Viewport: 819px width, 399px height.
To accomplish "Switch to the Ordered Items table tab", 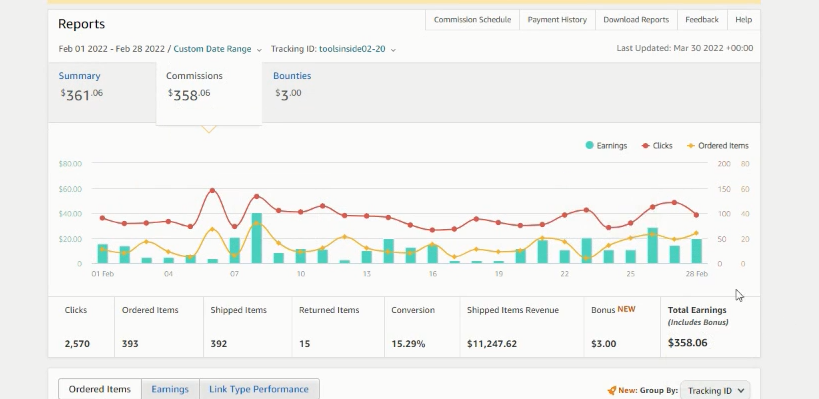I will click(x=100, y=389).
